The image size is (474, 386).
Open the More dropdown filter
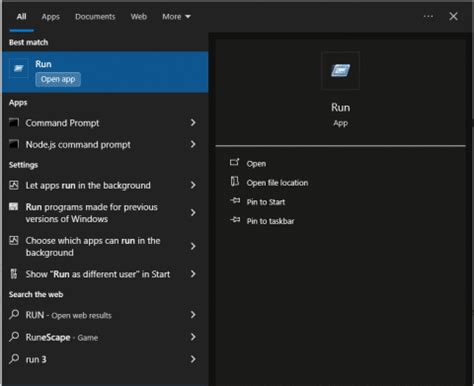pos(176,17)
